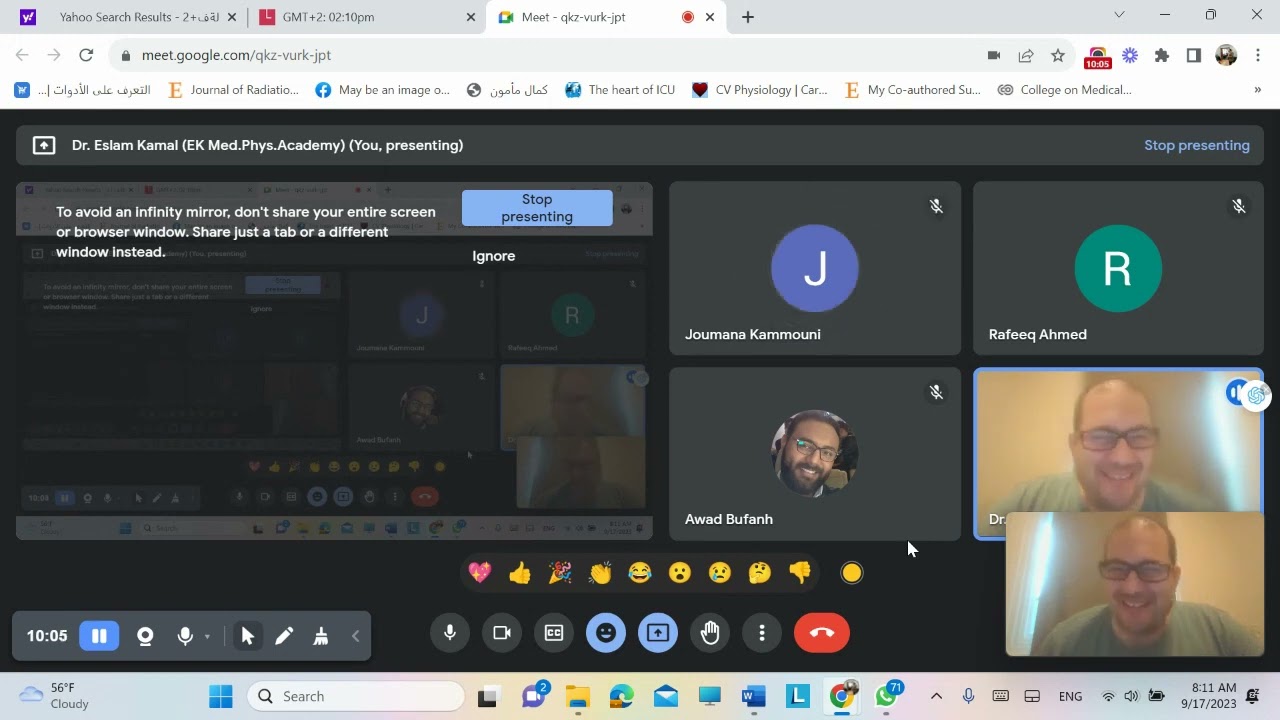Click the Stop presenting button in the shared-screen tile

pos(537,208)
